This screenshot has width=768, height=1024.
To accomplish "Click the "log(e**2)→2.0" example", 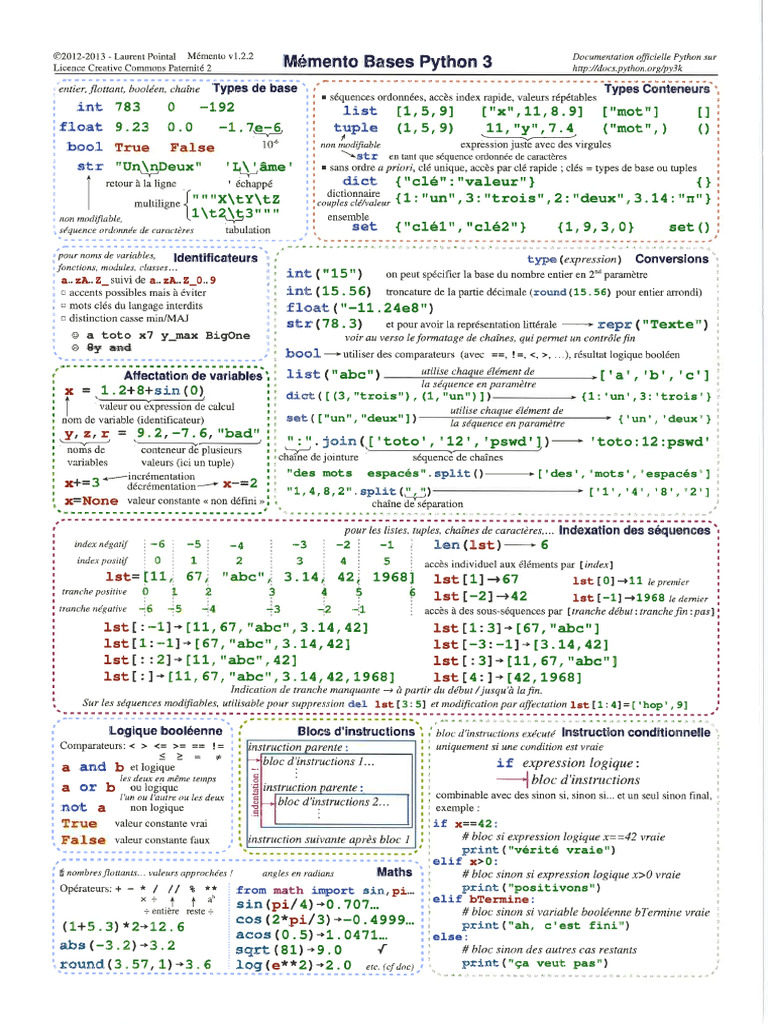I will 294,965.
